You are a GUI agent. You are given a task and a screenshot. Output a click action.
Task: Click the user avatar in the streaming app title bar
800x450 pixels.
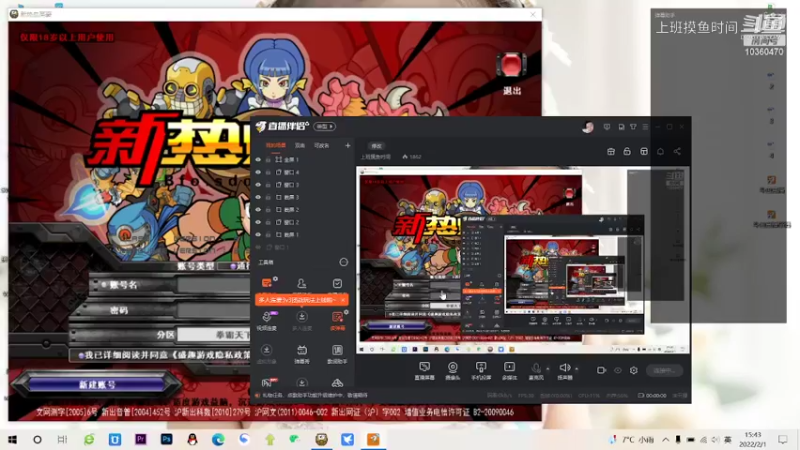[x=588, y=127]
